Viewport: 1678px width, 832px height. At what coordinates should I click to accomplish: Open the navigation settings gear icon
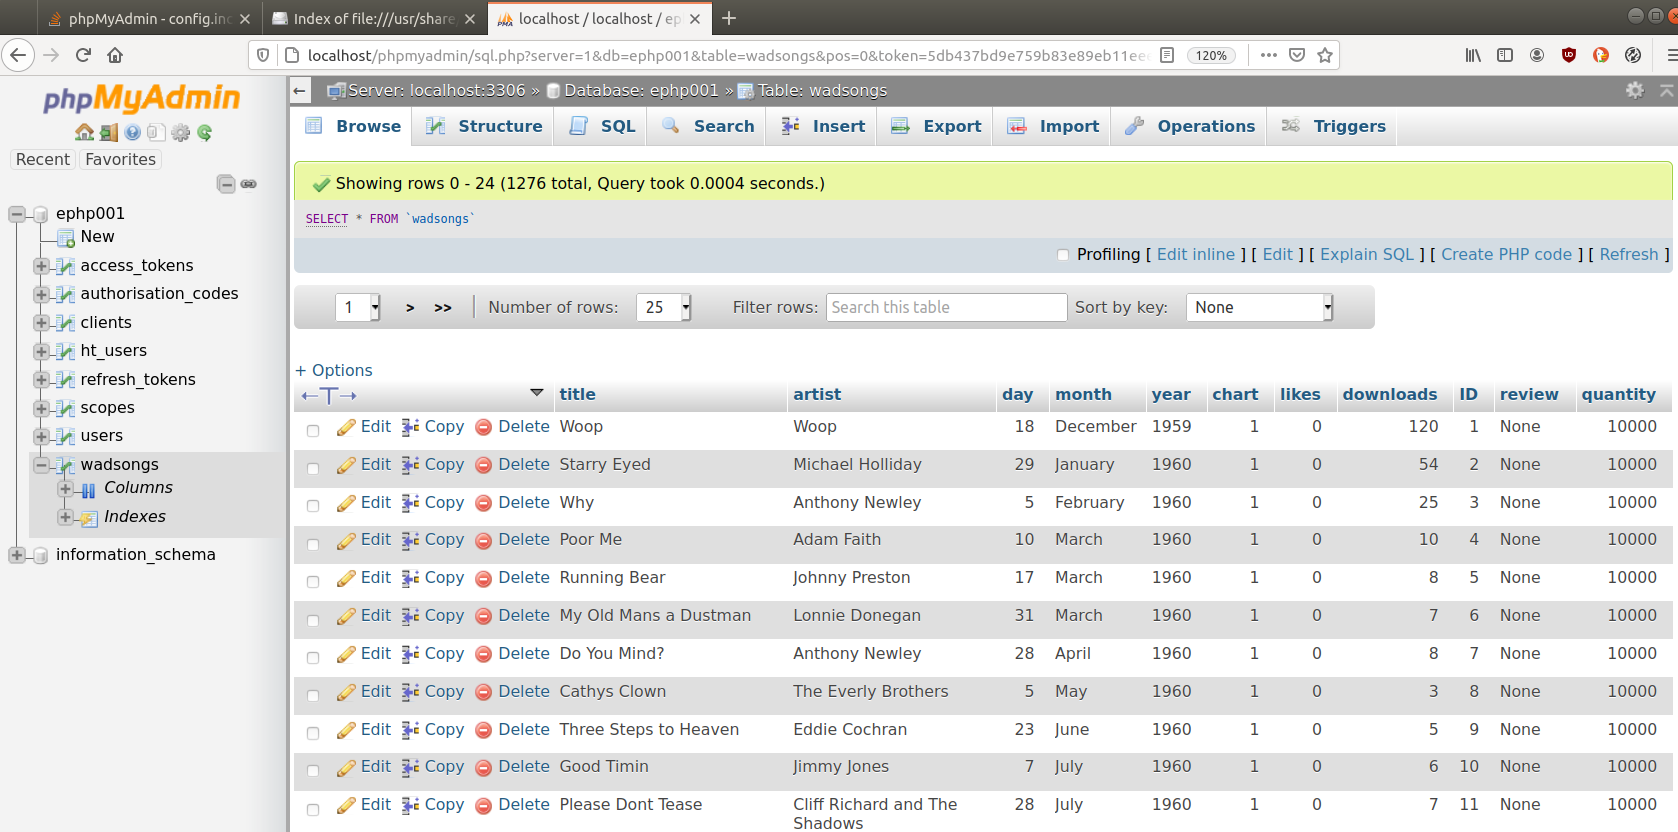[180, 132]
